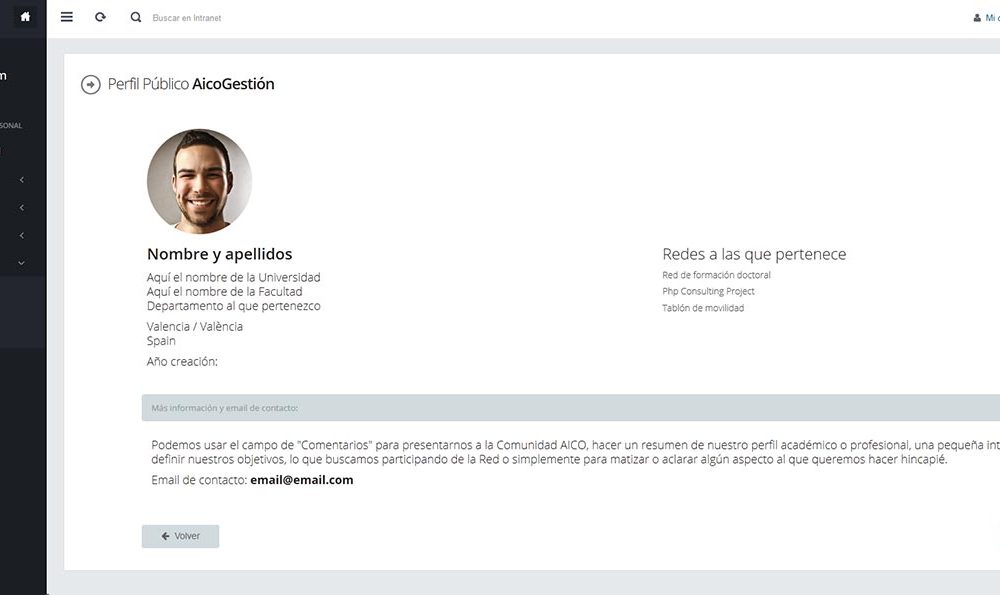
Task: Click the refresh arrow icon
Action: [100, 17]
